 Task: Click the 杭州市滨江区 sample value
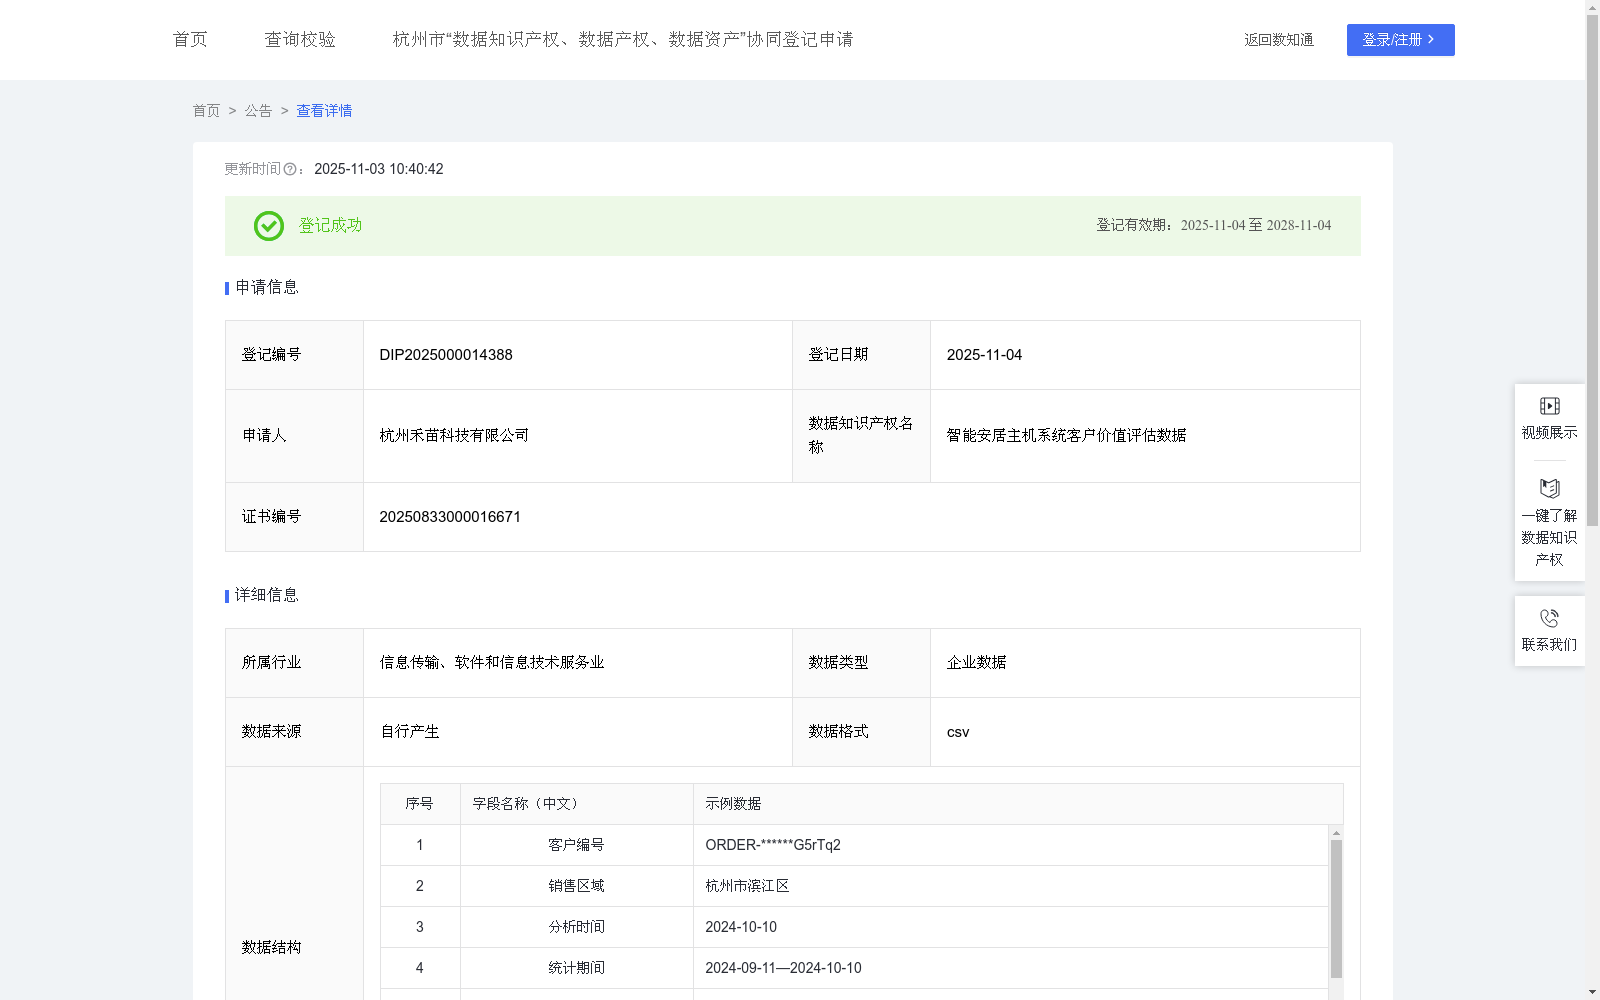coord(747,886)
